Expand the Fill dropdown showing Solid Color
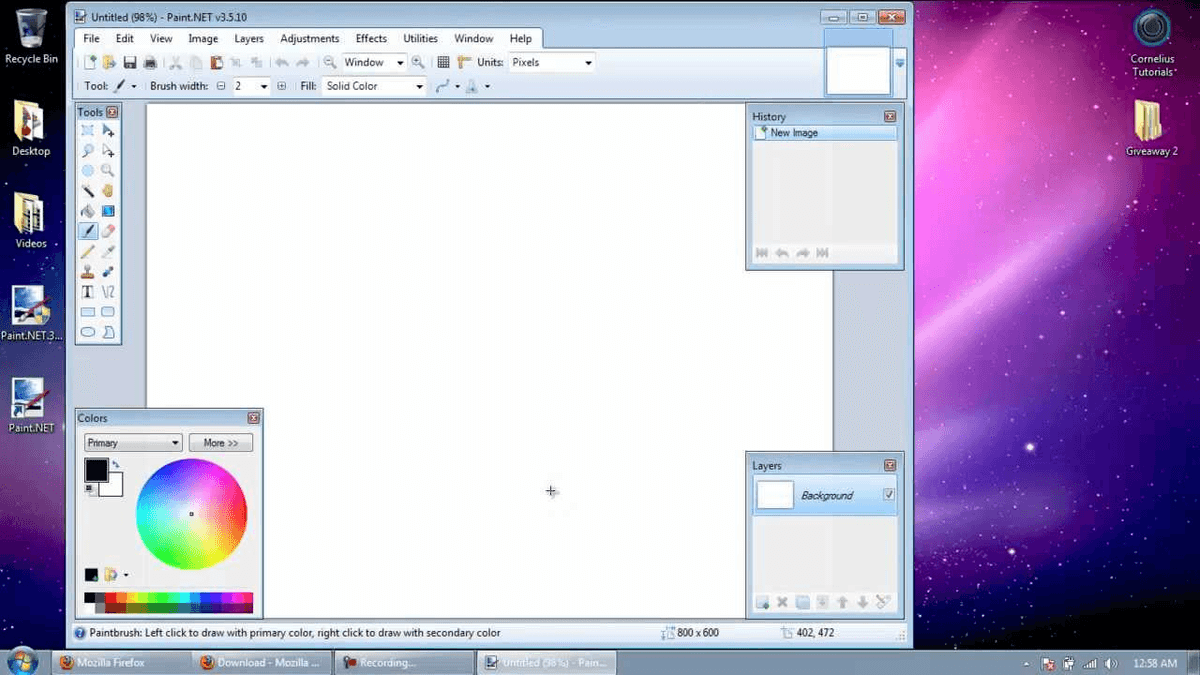Image resolution: width=1200 pixels, height=675 pixels. [375, 87]
